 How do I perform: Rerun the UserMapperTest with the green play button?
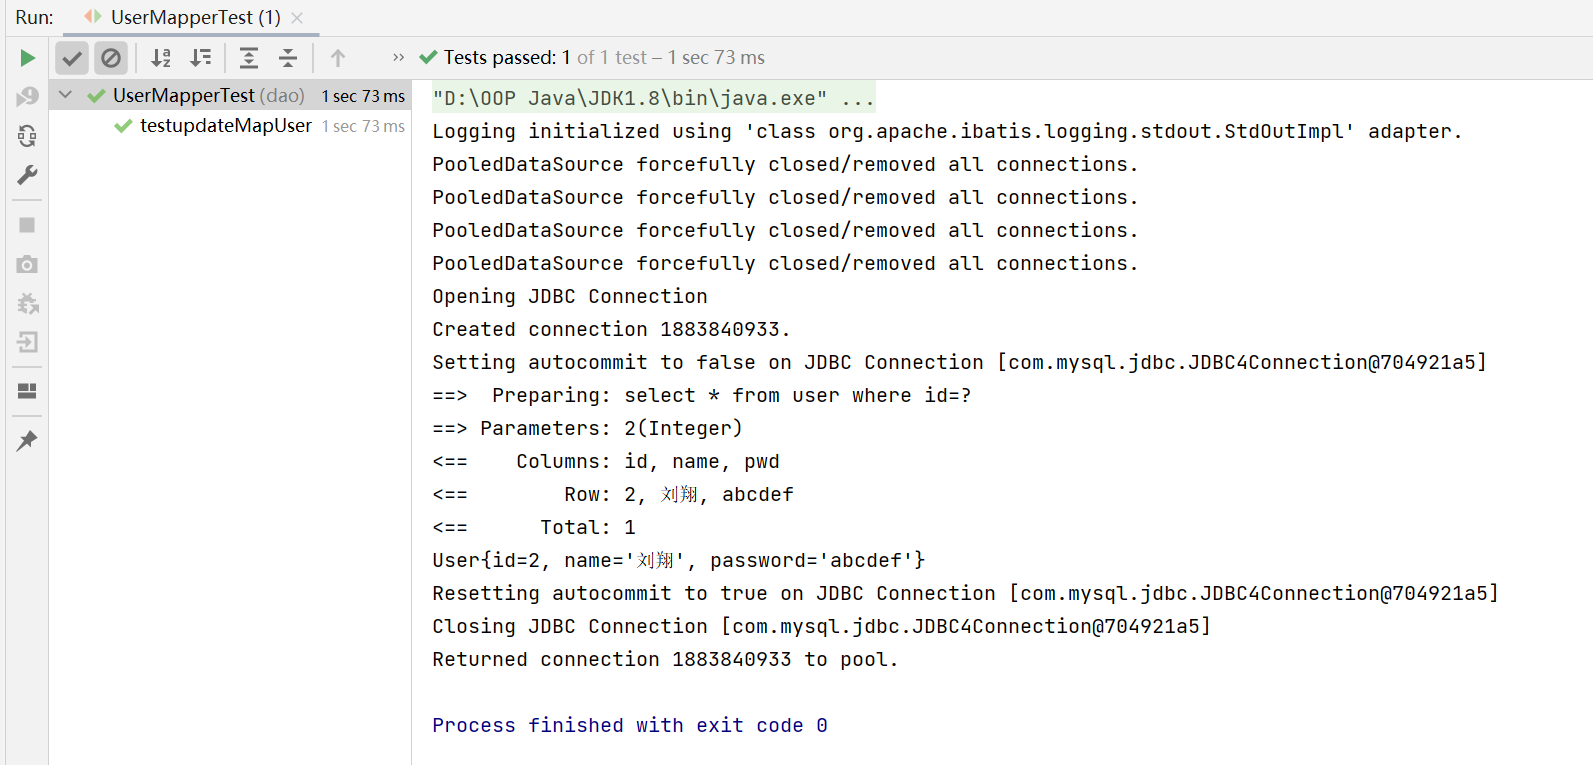pyautogui.click(x=27, y=58)
